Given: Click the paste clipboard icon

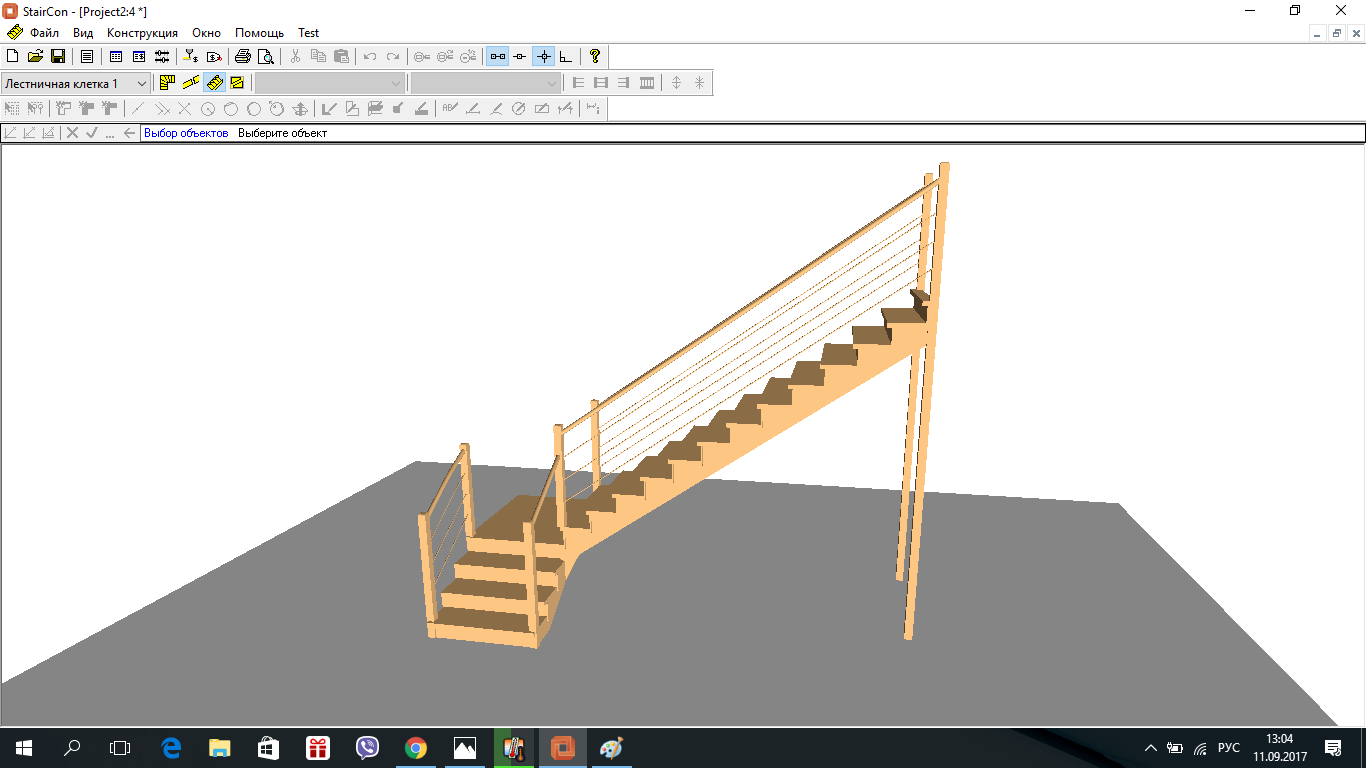Looking at the screenshot, I should tap(341, 57).
